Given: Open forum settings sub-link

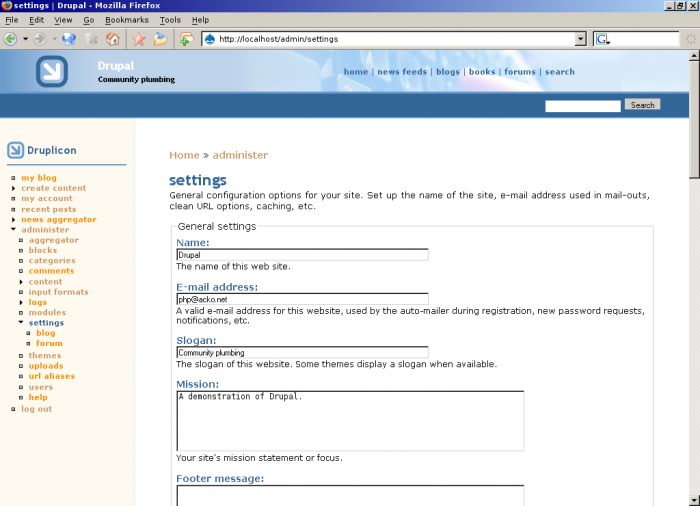Looking at the screenshot, I should 49,343.
